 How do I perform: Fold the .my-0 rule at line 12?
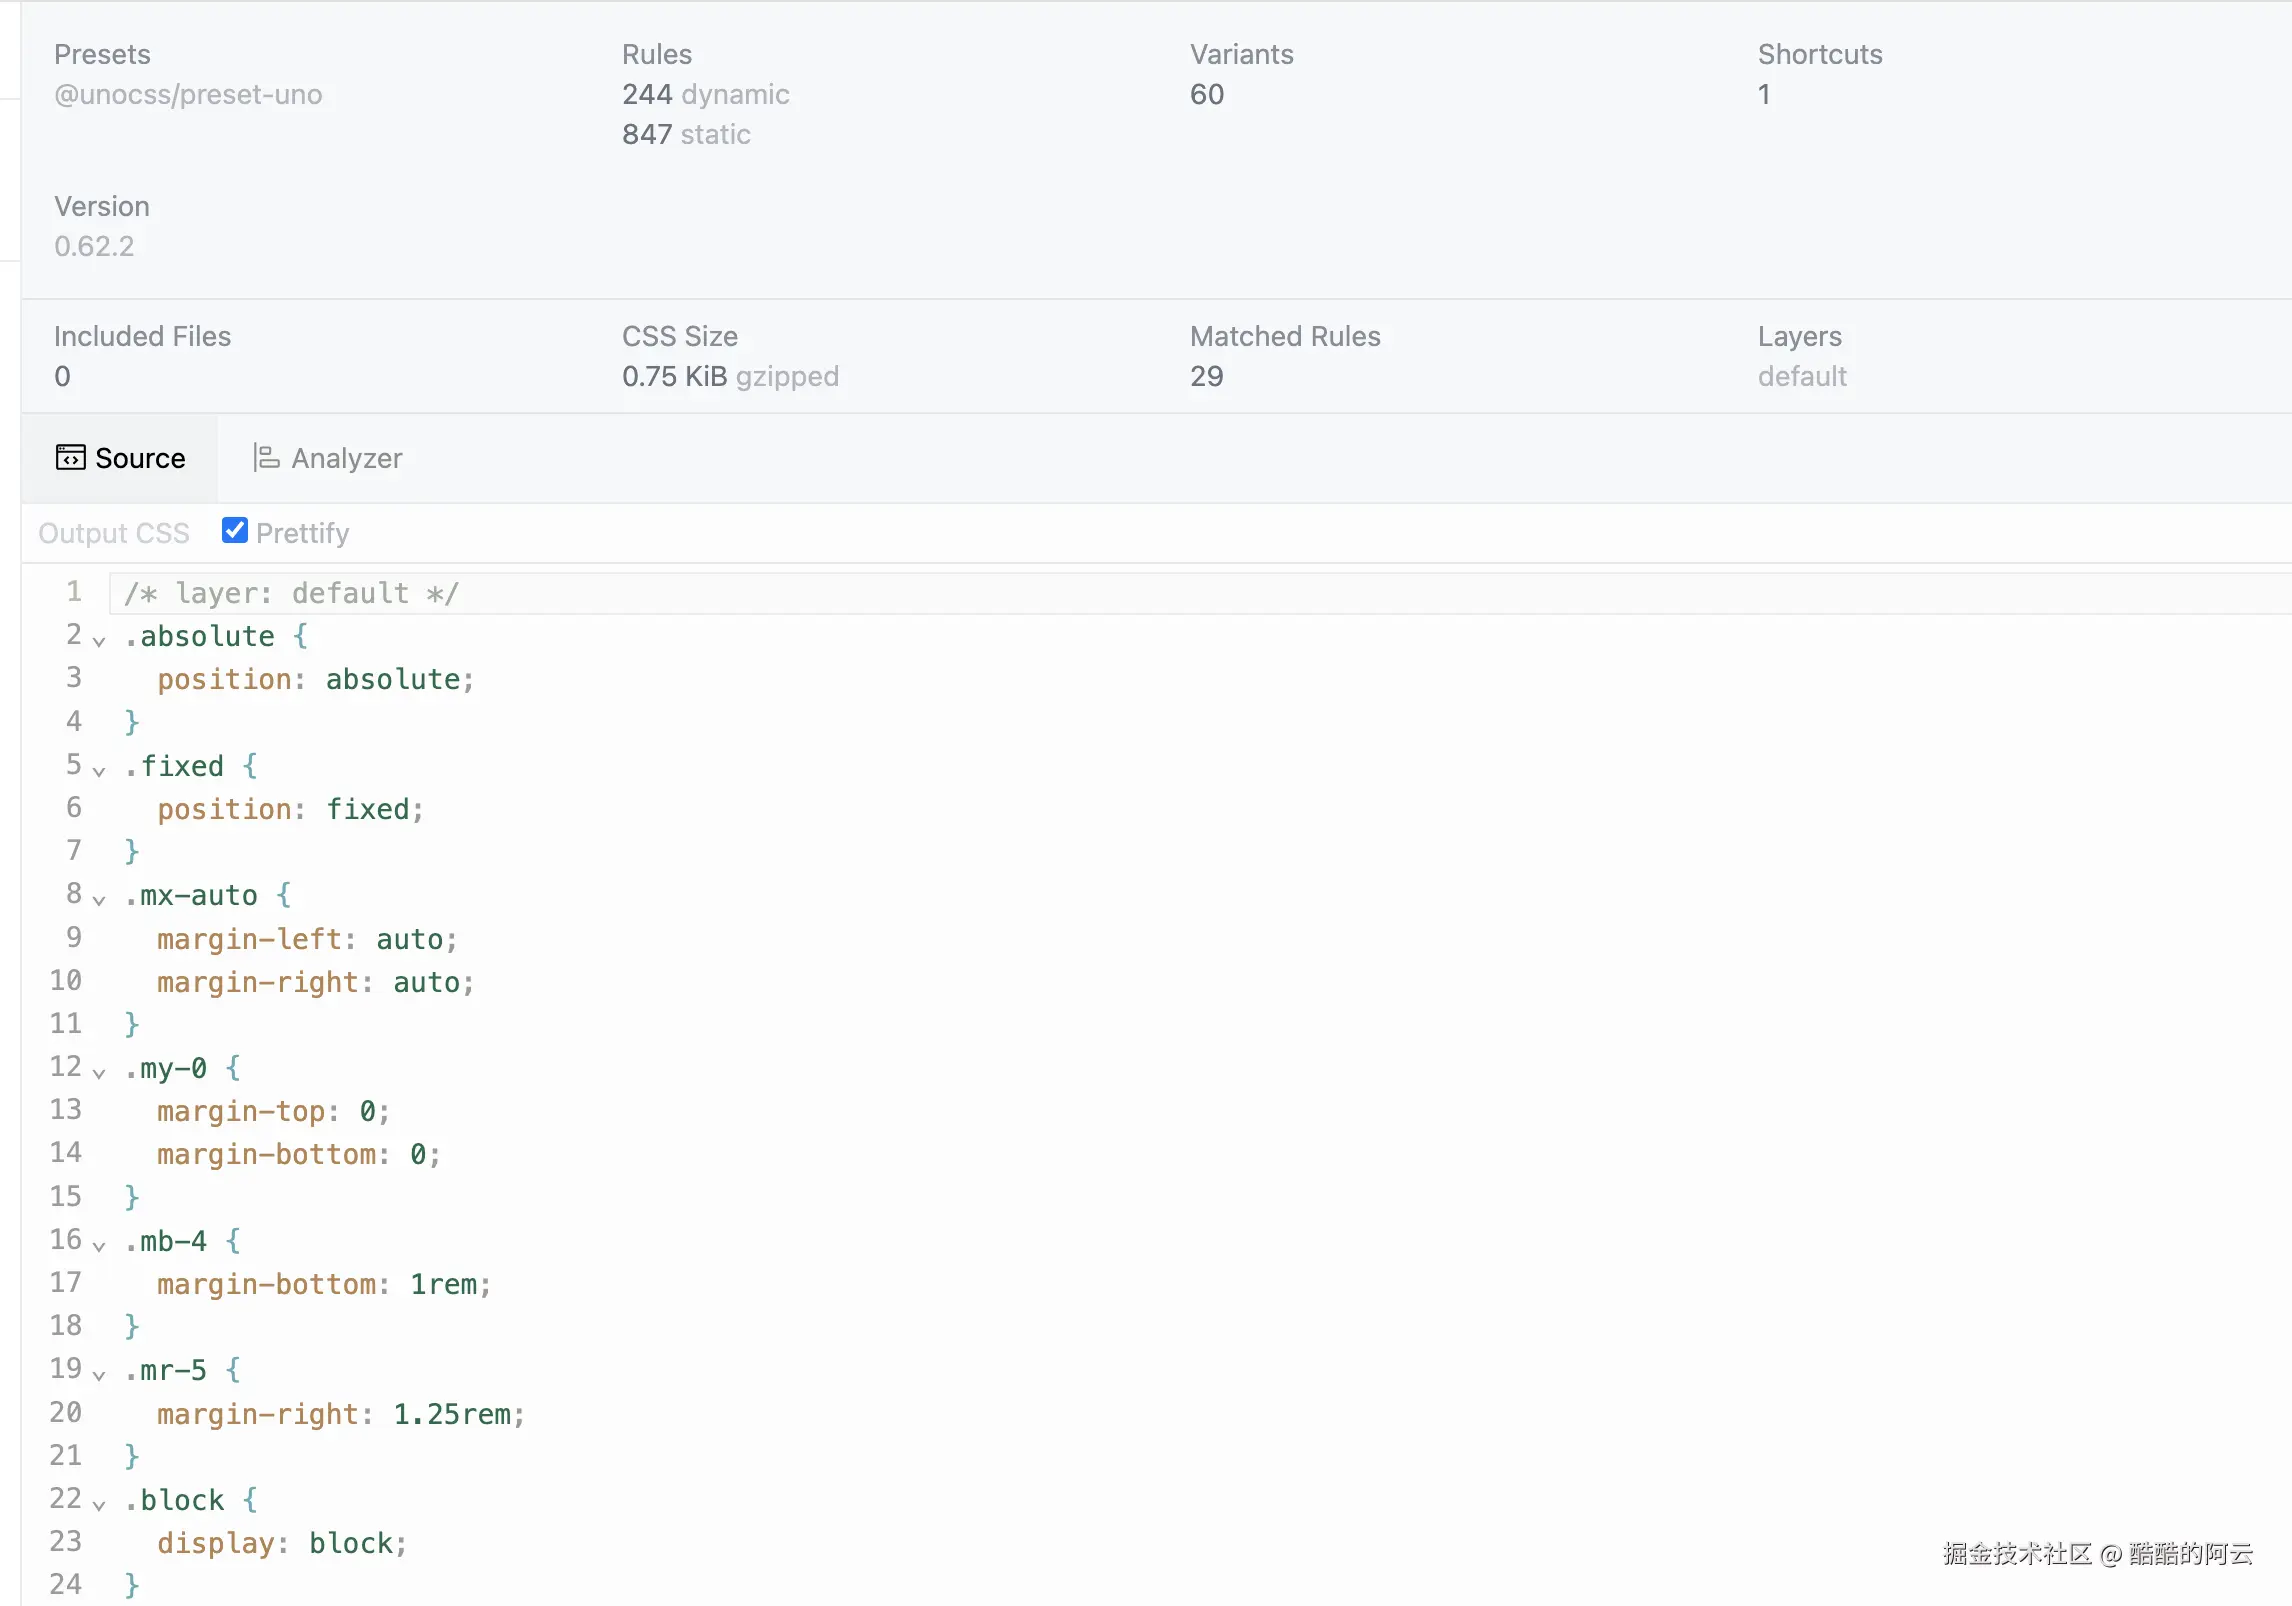(99, 1073)
